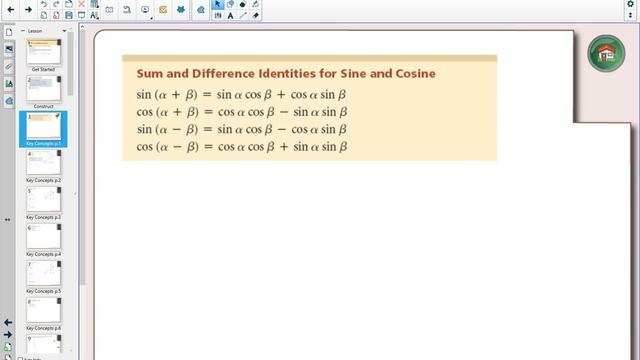Viewport: 640px width, 360px height.
Task: Click sidebar next page right arrow
Action: click(x=8, y=335)
